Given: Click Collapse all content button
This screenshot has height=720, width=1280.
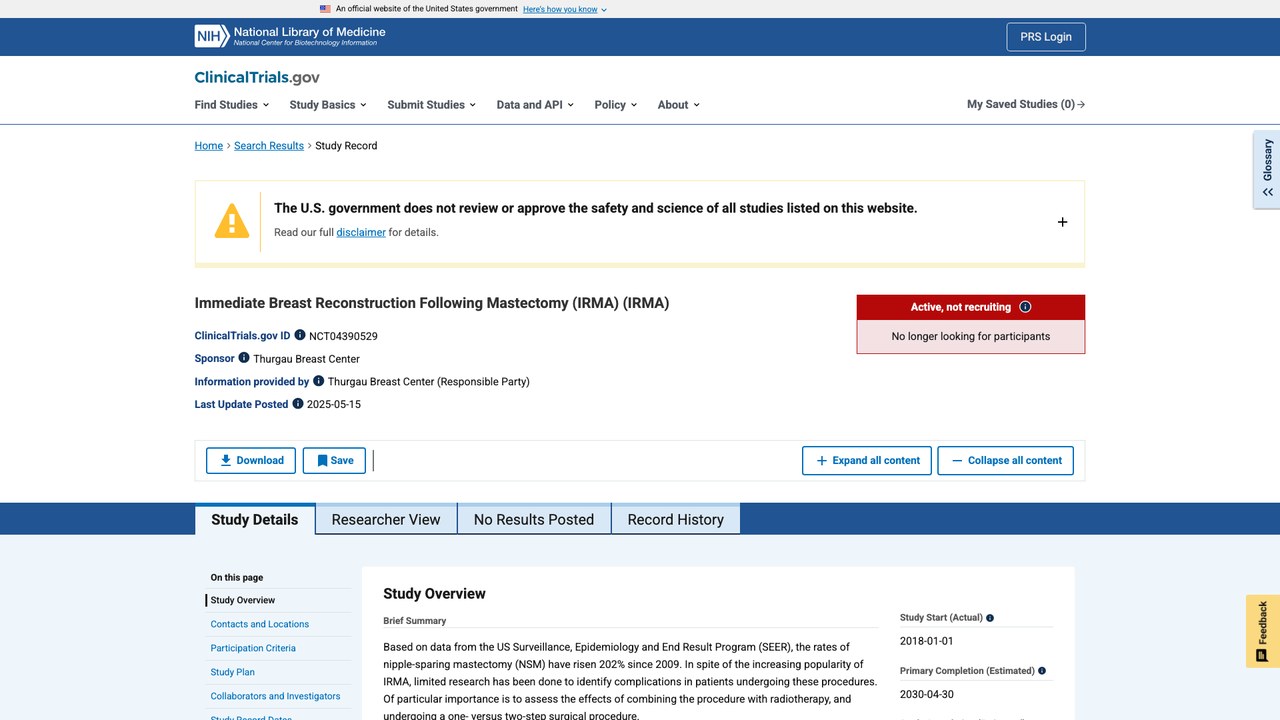Looking at the screenshot, I should (x=1005, y=460).
